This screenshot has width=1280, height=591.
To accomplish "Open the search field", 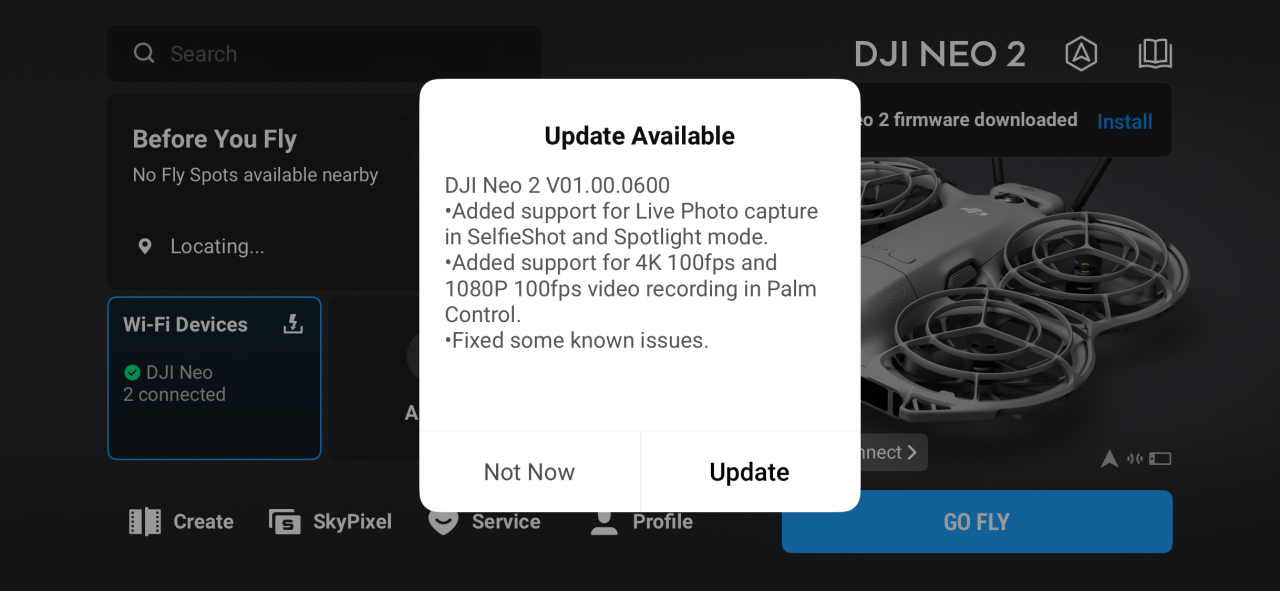I will tap(324, 54).
